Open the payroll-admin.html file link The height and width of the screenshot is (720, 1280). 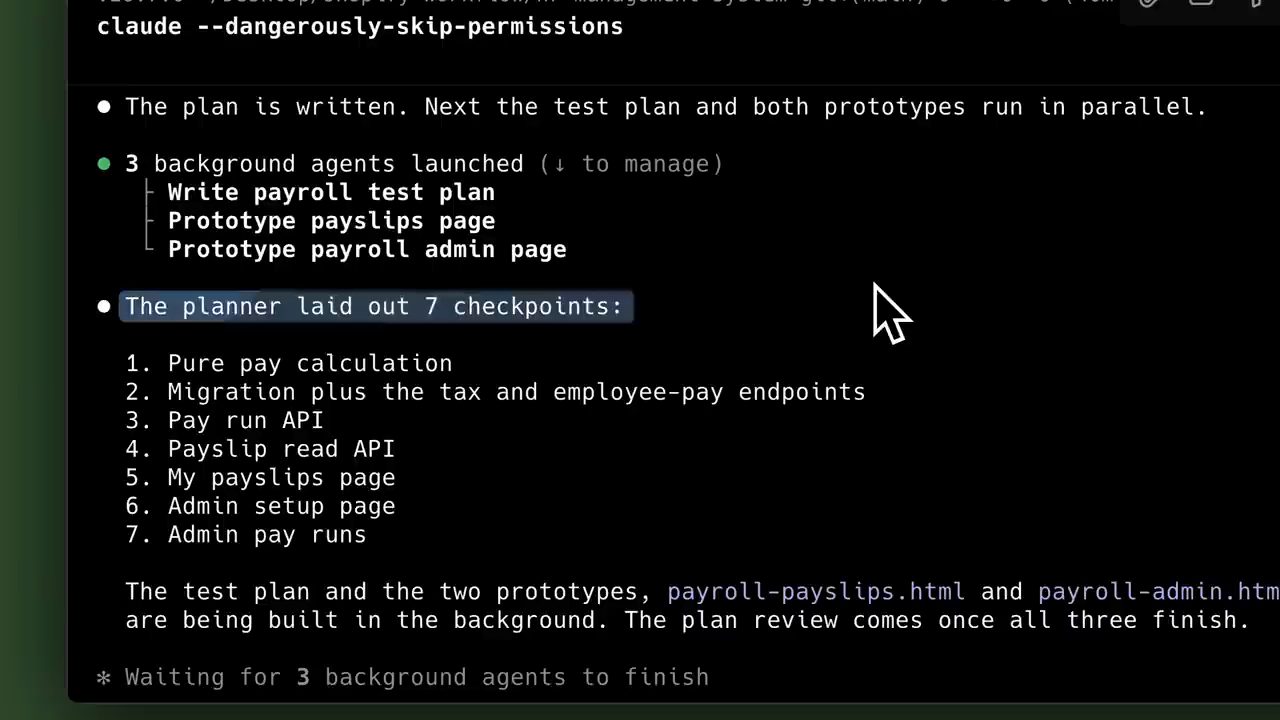1159,591
